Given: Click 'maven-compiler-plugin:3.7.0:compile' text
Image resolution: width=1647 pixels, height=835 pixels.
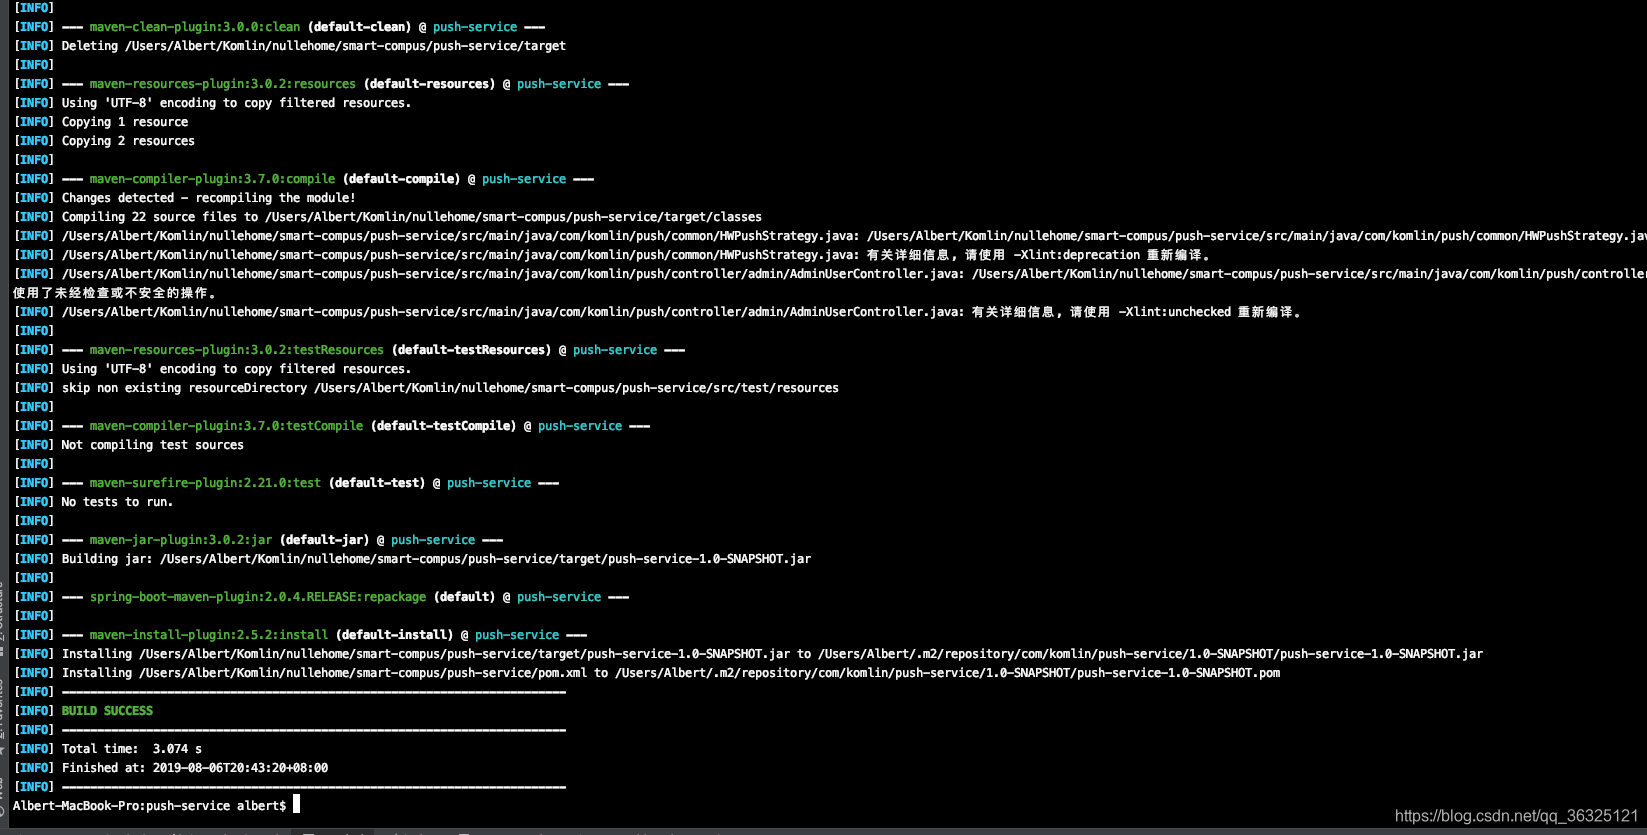Looking at the screenshot, I should coord(213,179).
